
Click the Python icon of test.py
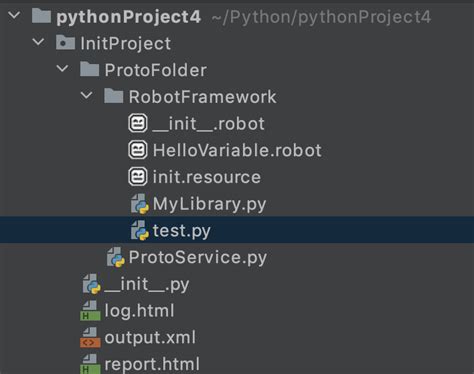coord(139,230)
